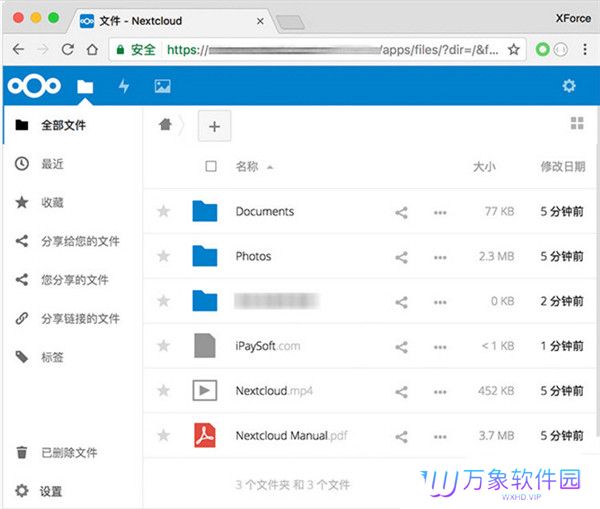600x509 pixels.
Task: Open the Documents folder name
Action: coord(265,211)
